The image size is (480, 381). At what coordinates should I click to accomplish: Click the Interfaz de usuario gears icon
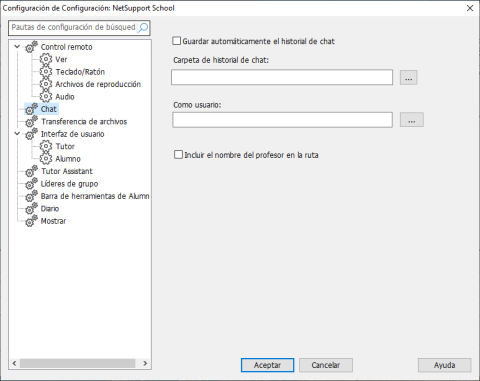32,134
